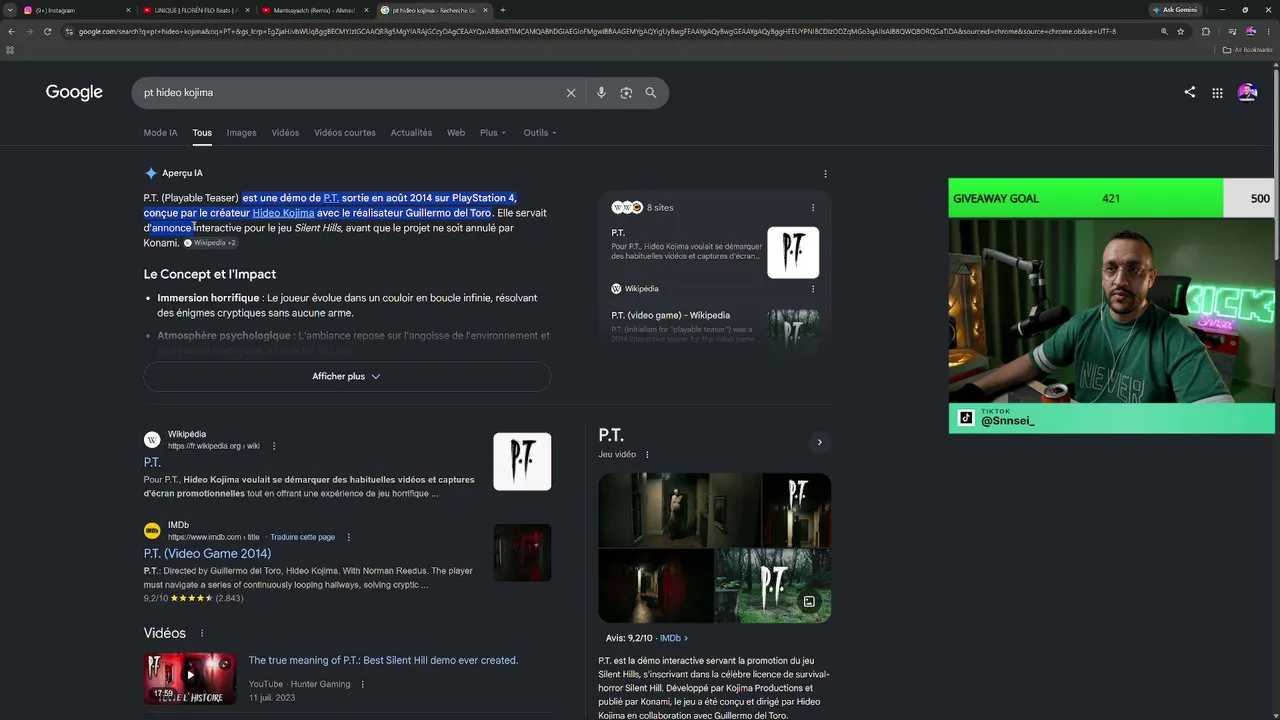This screenshot has height=720, width=1280.
Task: Click Traduire cette page for the IMDb result
Action: [302, 537]
